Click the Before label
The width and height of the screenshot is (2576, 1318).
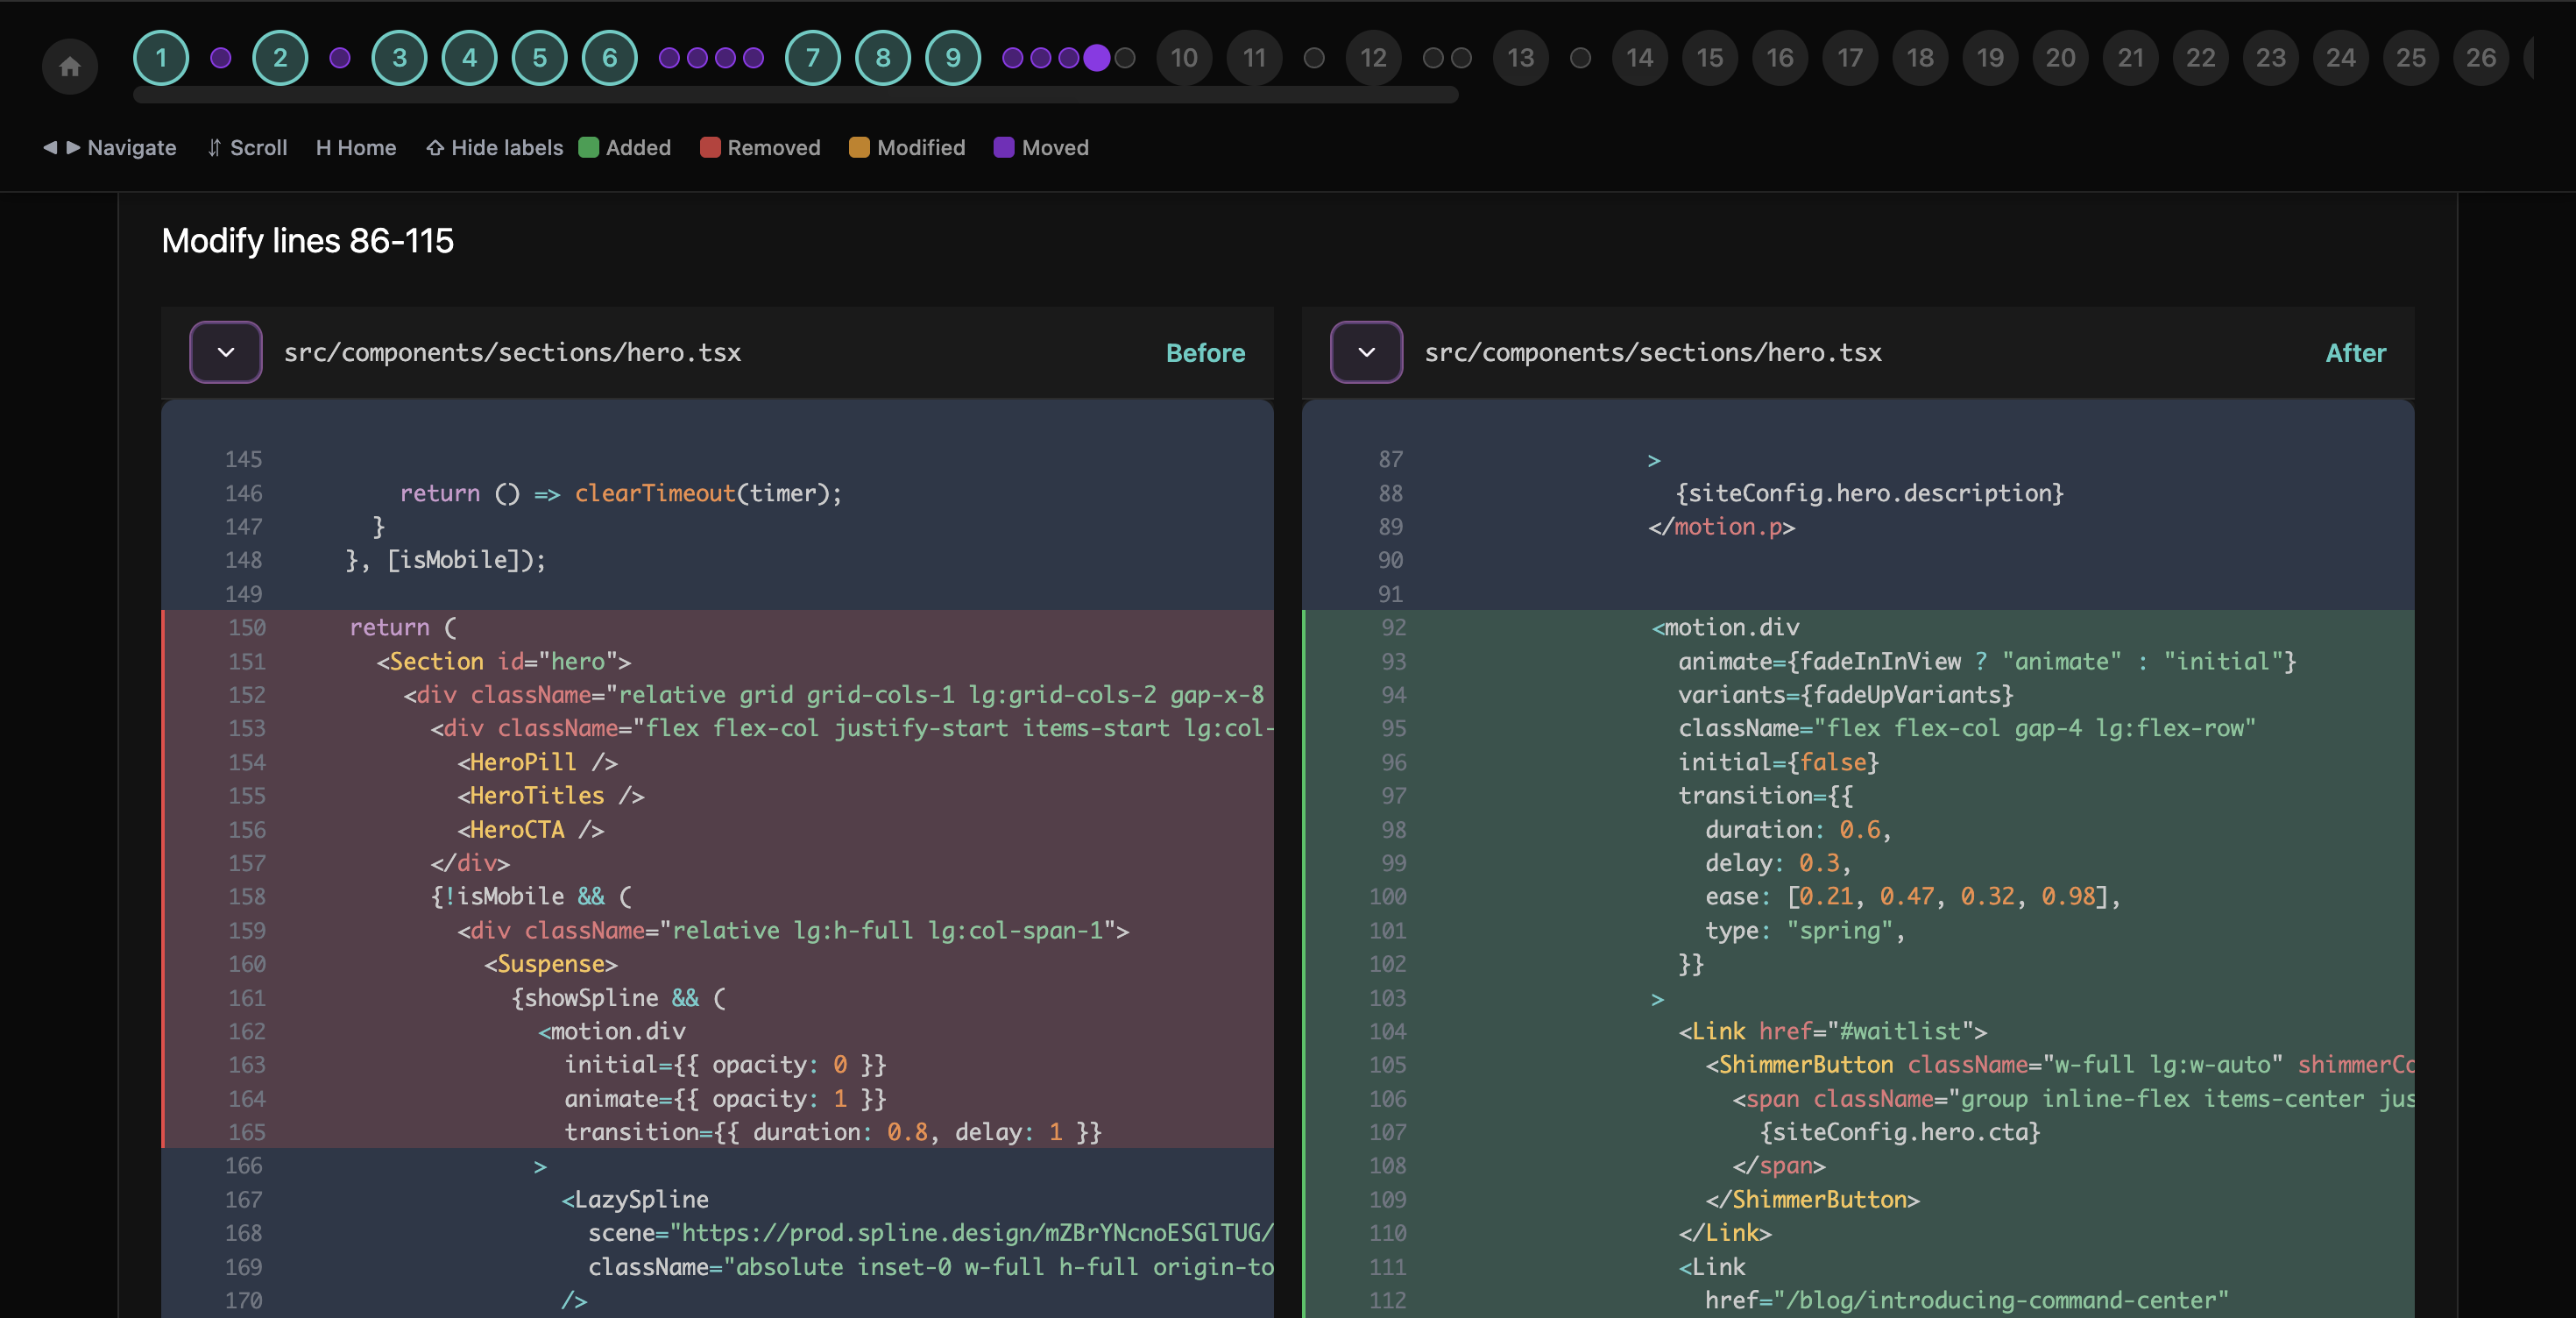tap(1205, 353)
